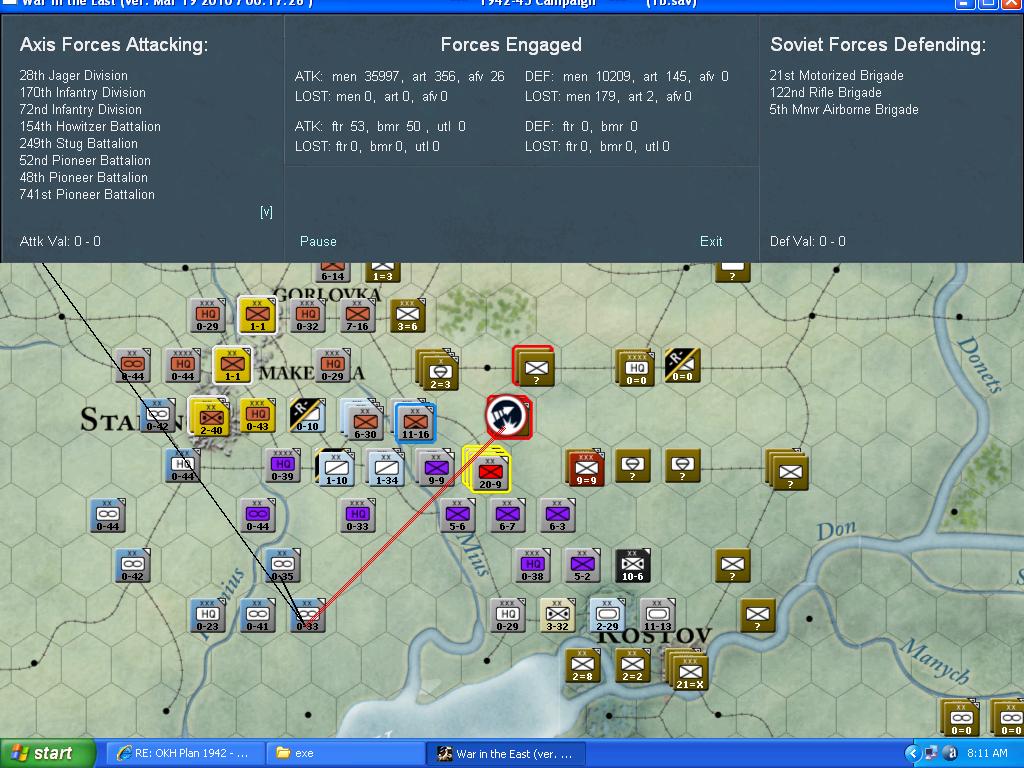Click the system tray clock 8:11 AM
The width and height of the screenshot is (1024, 768).
tap(987, 754)
